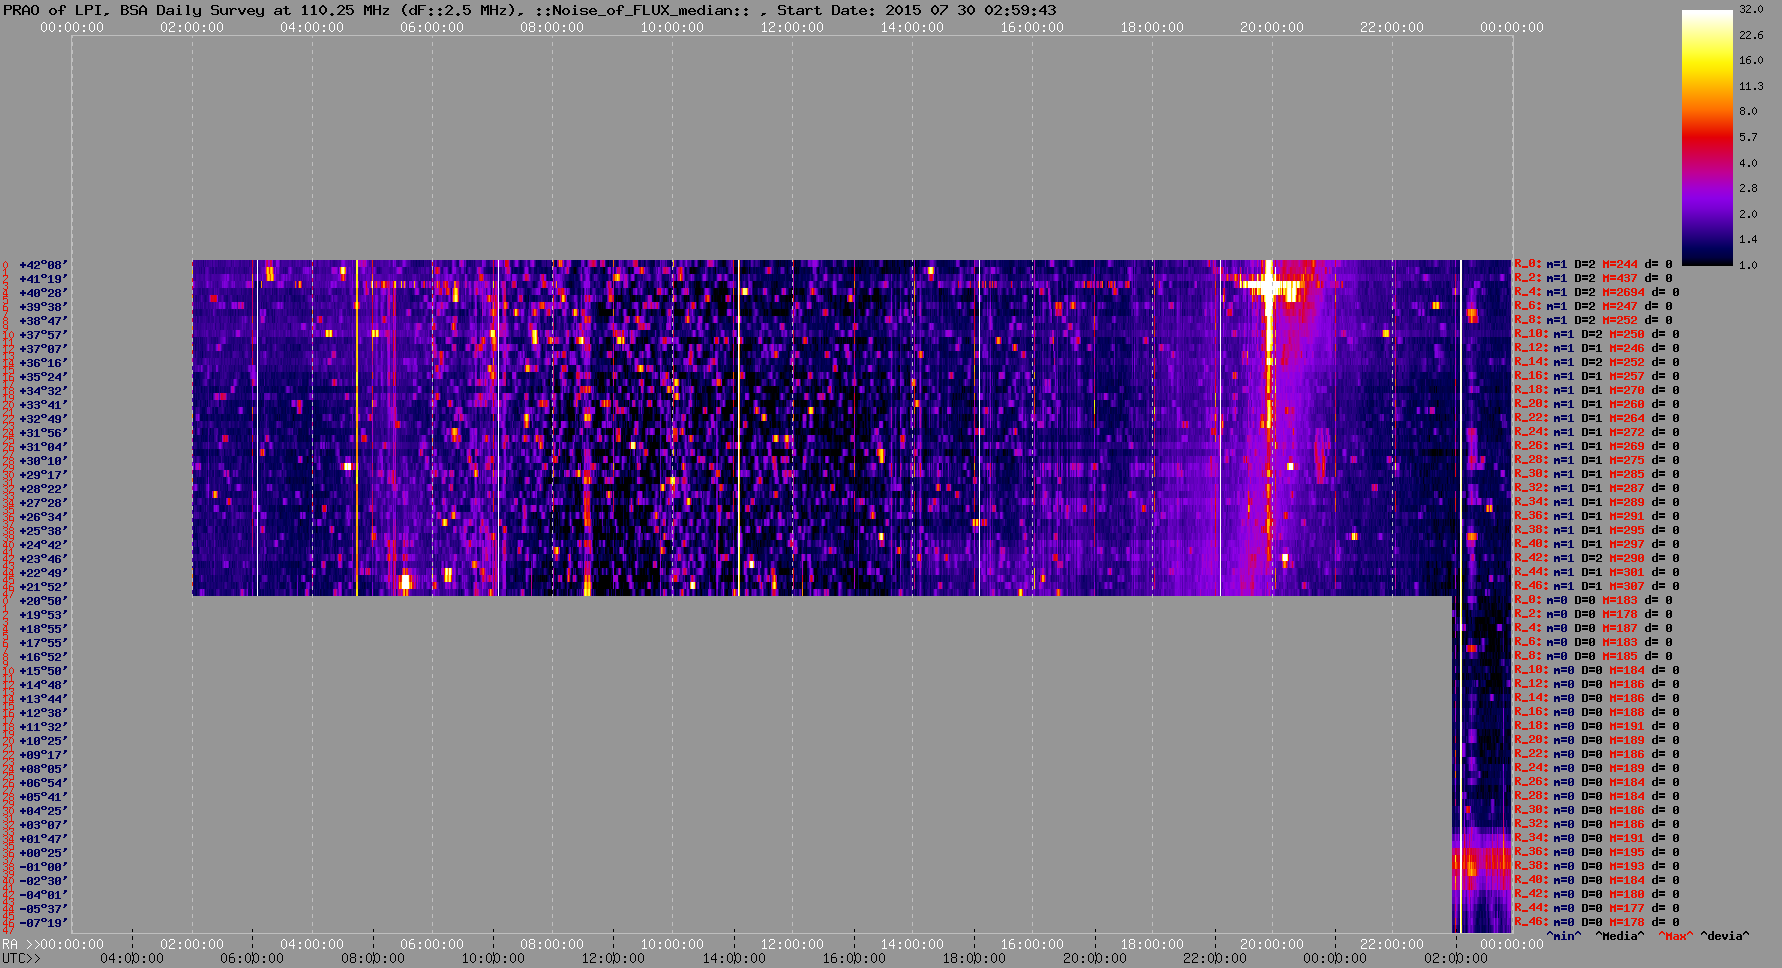The width and height of the screenshot is (1782, 968).
Task: Click the 2.0 color scale label
Action: (x=1748, y=214)
